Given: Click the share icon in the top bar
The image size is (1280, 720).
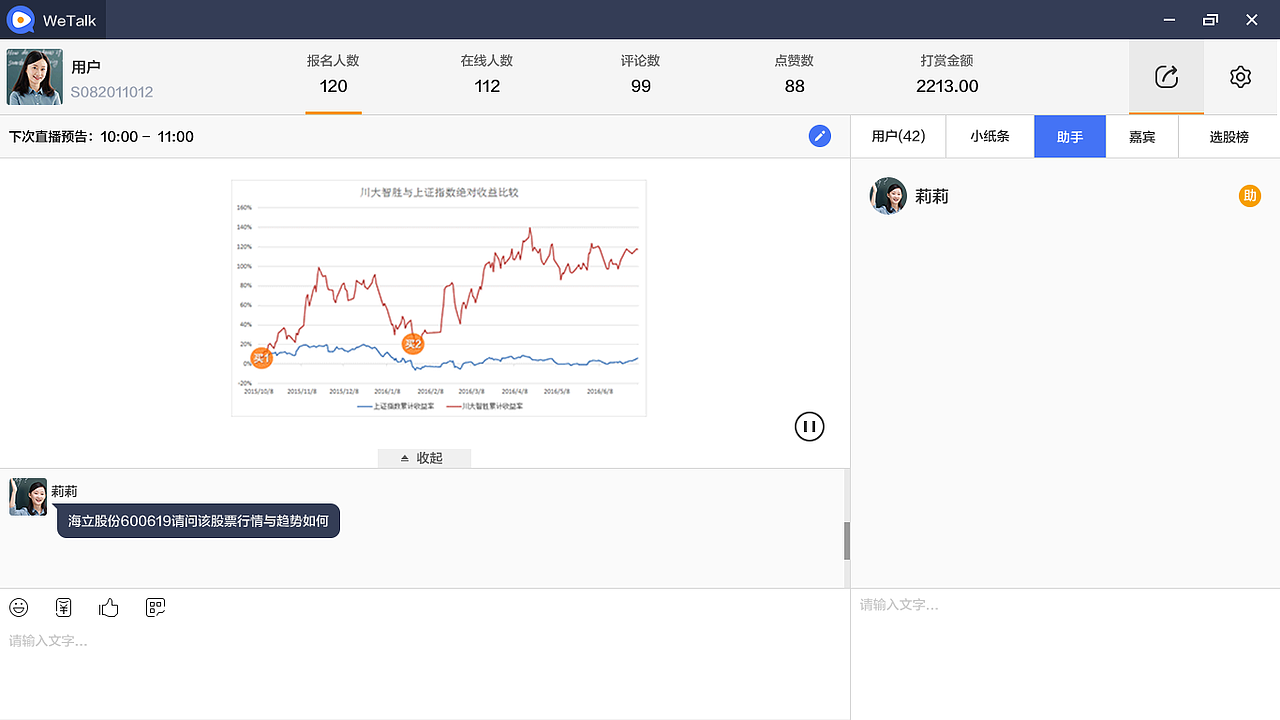Looking at the screenshot, I should [x=1166, y=76].
